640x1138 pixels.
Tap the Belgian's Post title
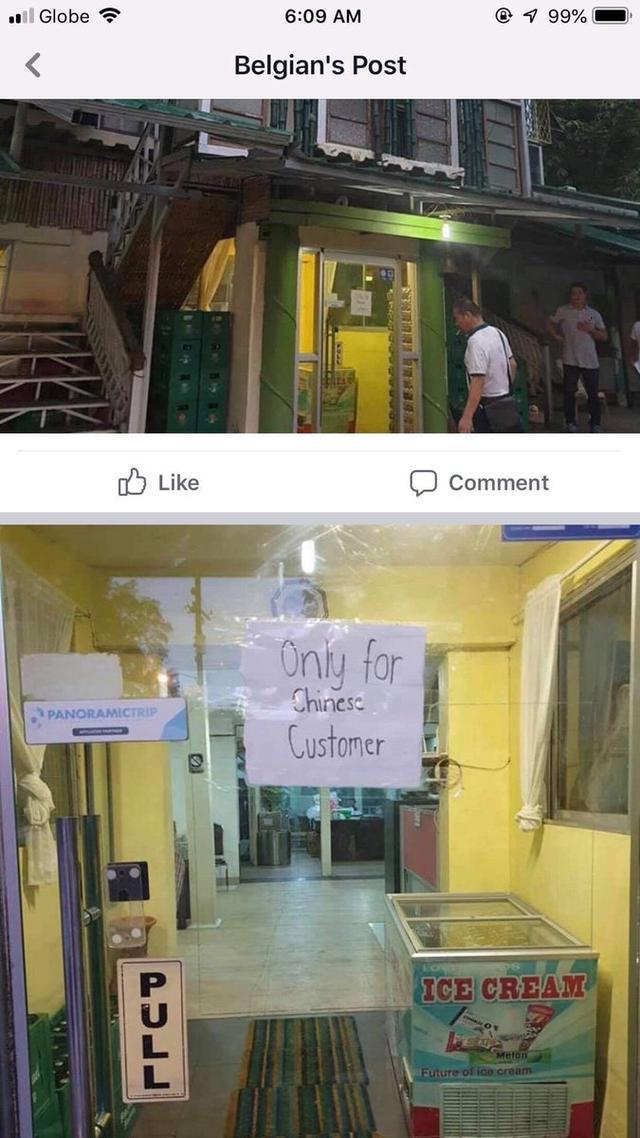[320, 65]
